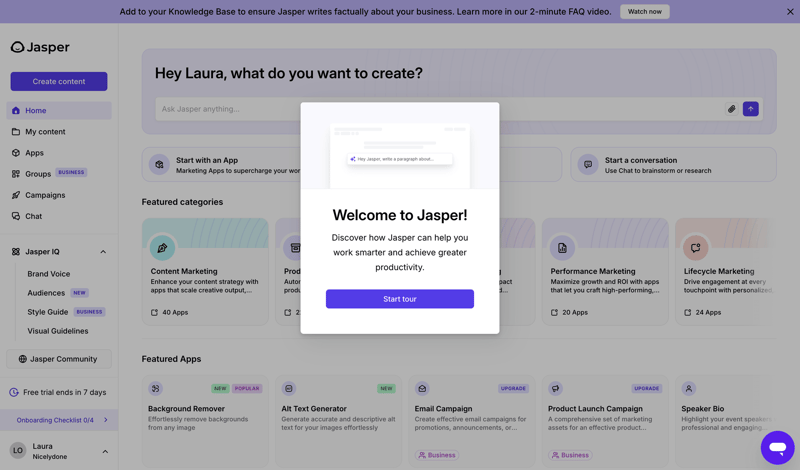Click the Content Marketing pen icon
800x470 pixels.
pos(162,248)
